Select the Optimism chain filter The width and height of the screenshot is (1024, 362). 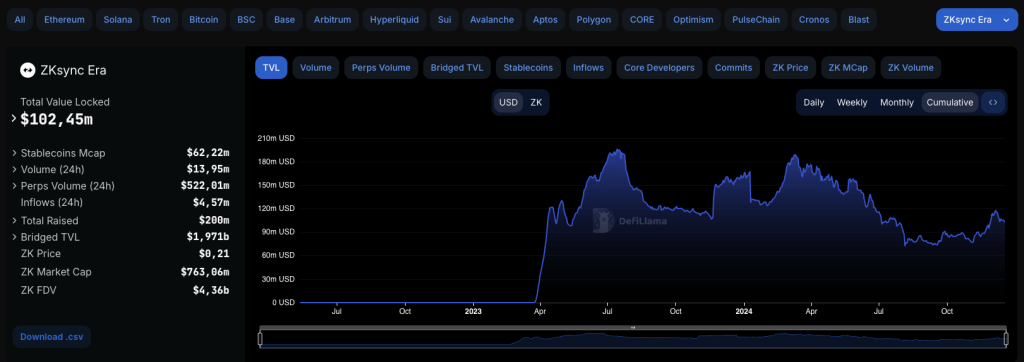coord(693,20)
